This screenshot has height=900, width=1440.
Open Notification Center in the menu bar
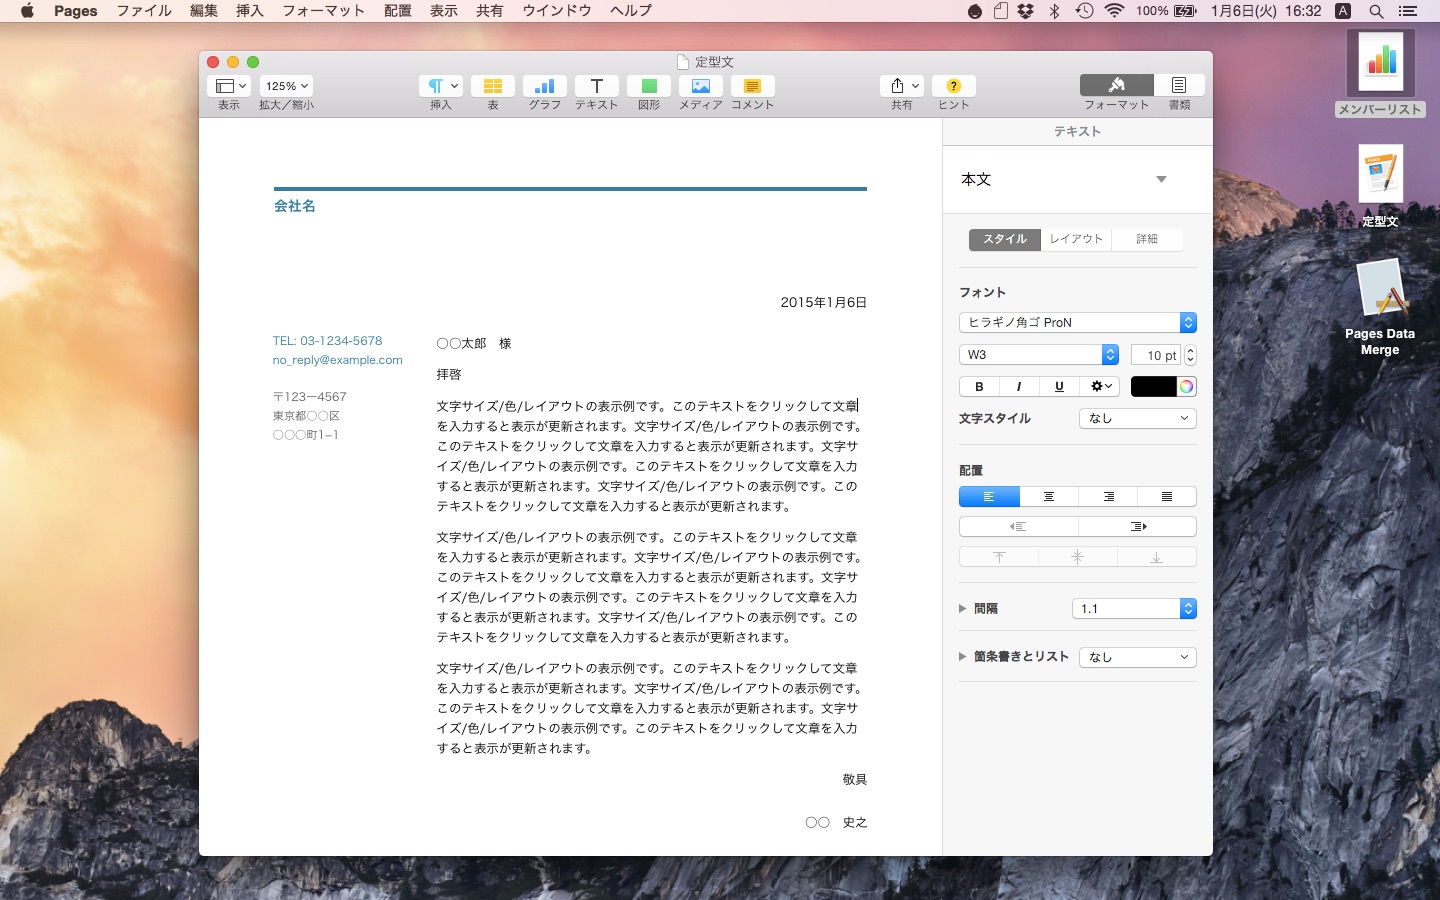pyautogui.click(x=1407, y=11)
